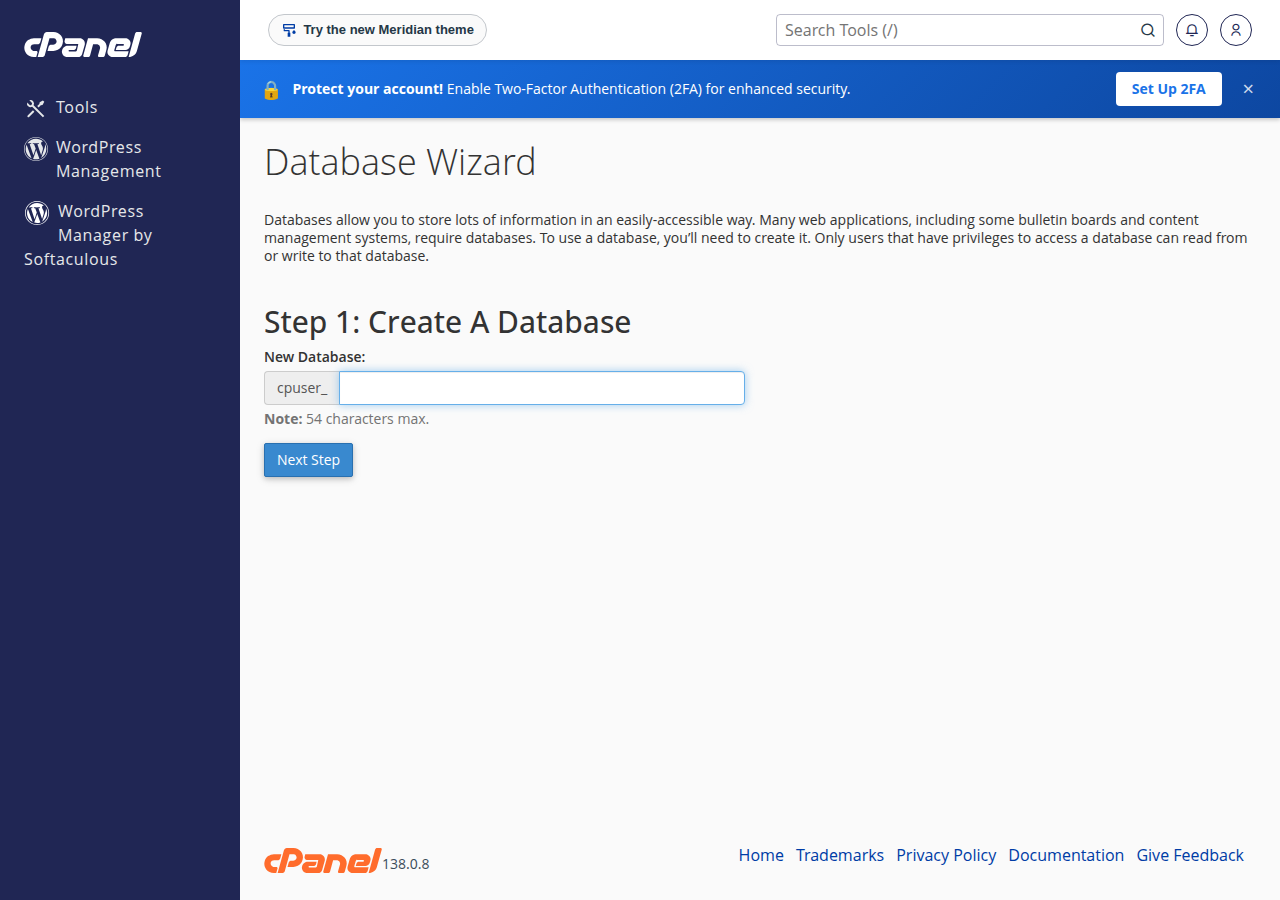
Task: Click the search magnifier icon
Action: pyautogui.click(x=1148, y=30)
